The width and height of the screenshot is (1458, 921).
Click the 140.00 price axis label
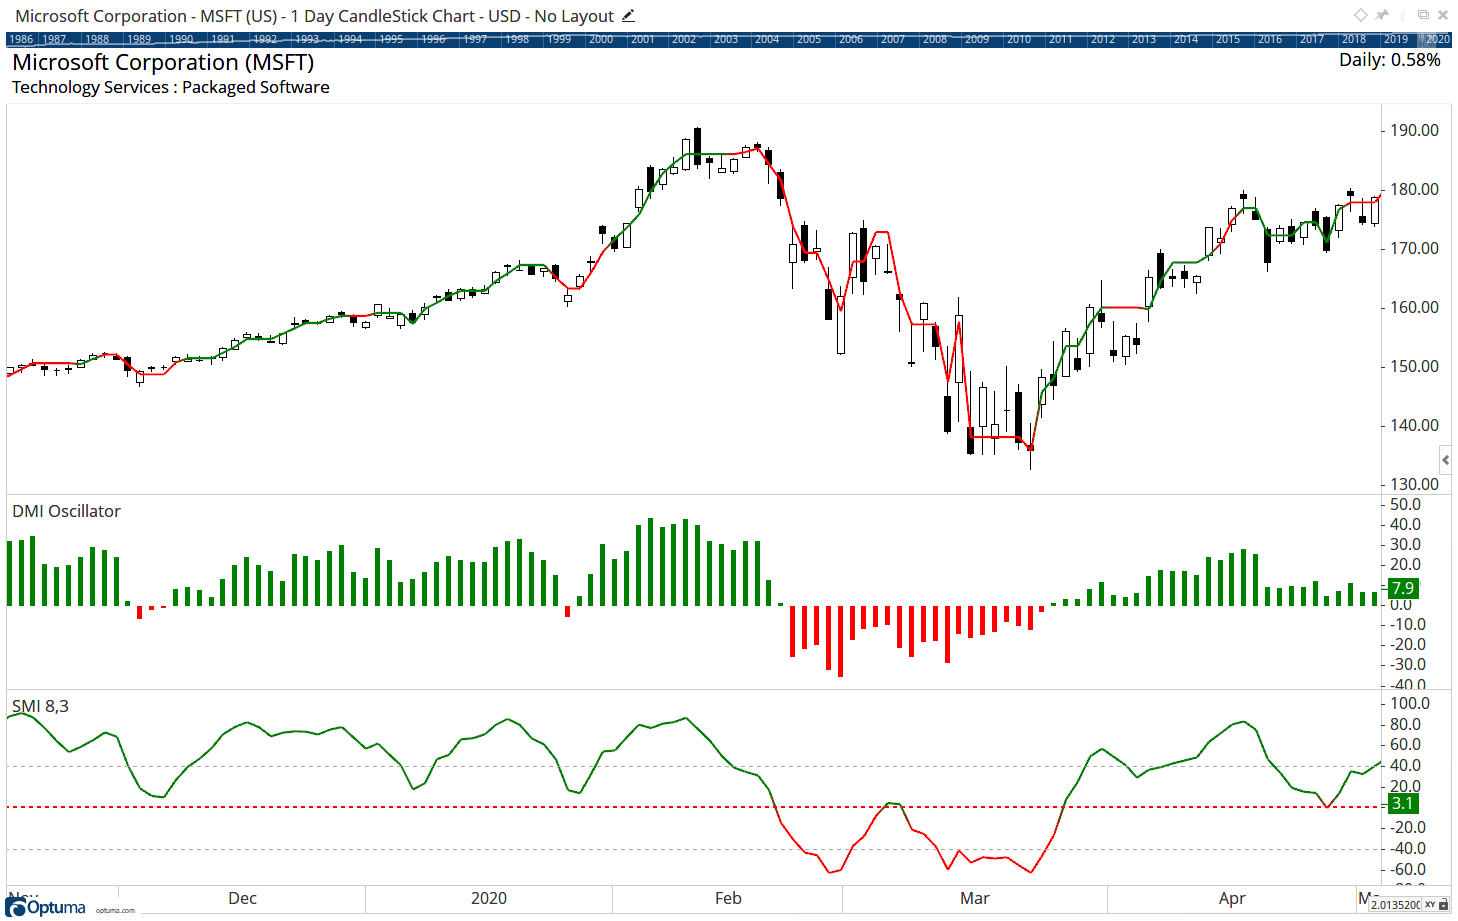tap(1414, 425)
